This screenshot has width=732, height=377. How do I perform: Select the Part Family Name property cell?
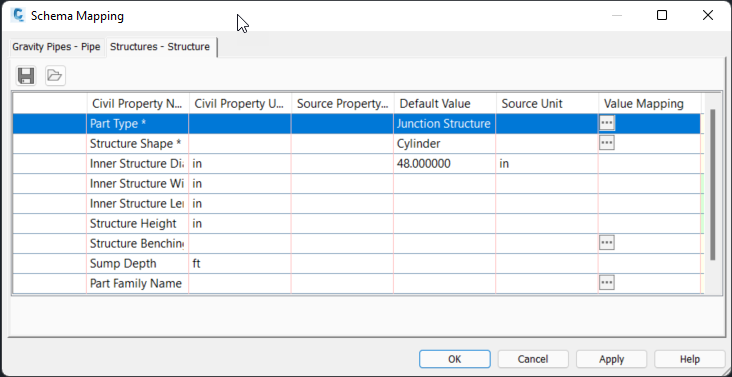(138, 284)
